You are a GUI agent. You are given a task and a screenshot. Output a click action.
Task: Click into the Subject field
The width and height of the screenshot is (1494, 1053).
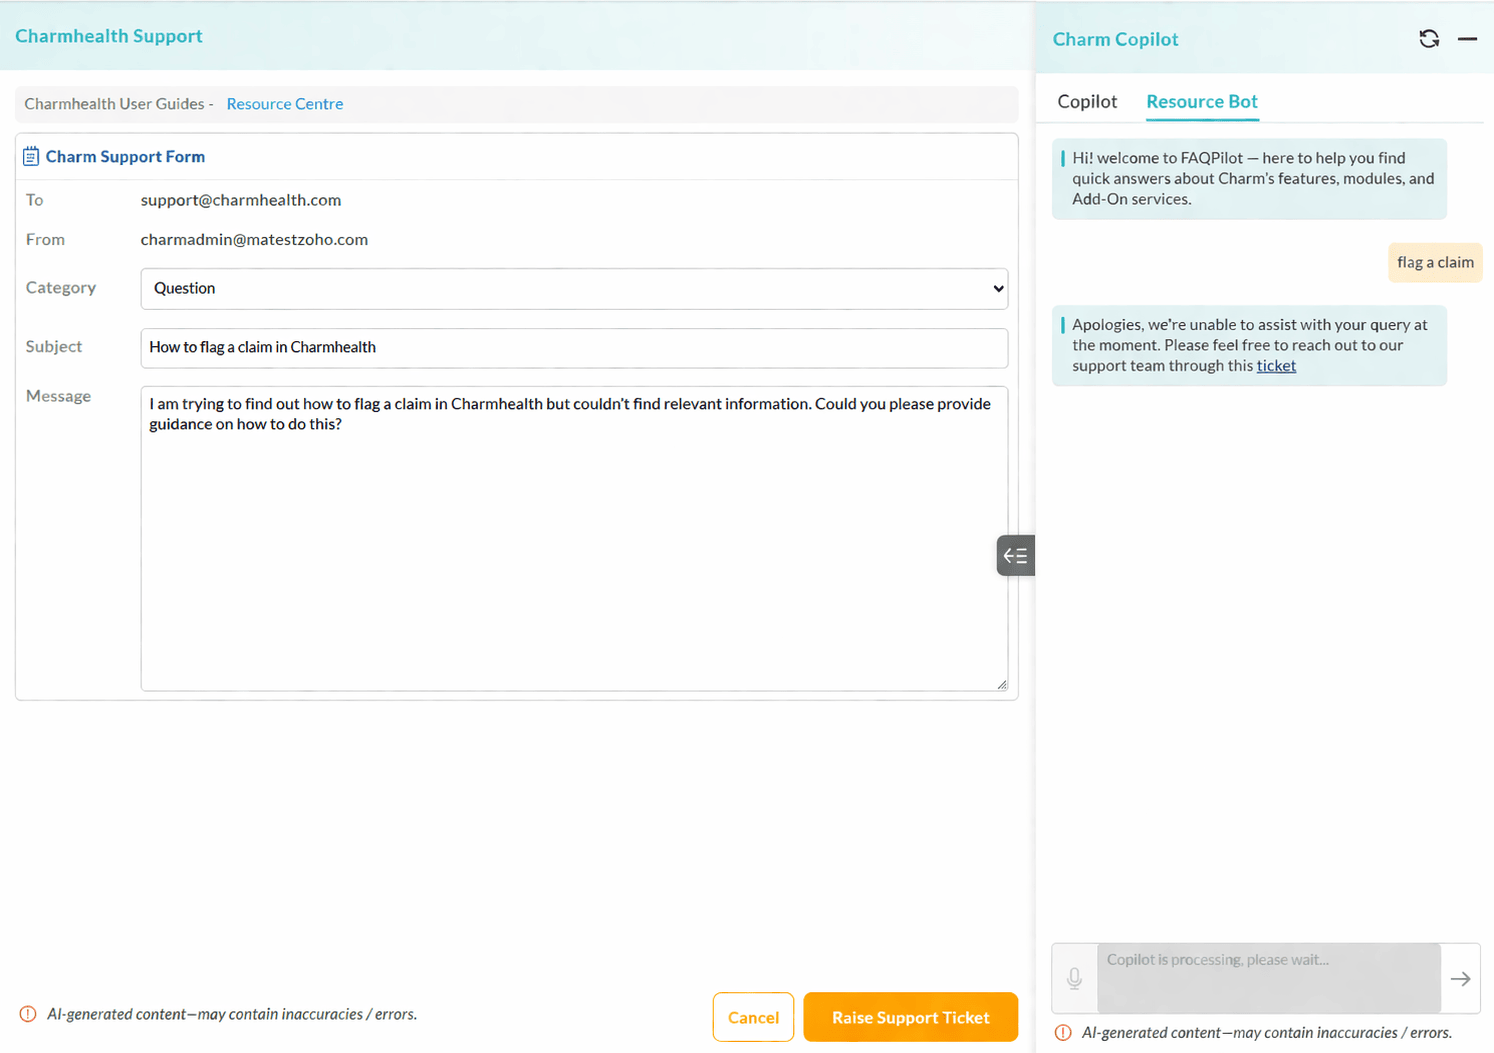click(x=574, y=348)
